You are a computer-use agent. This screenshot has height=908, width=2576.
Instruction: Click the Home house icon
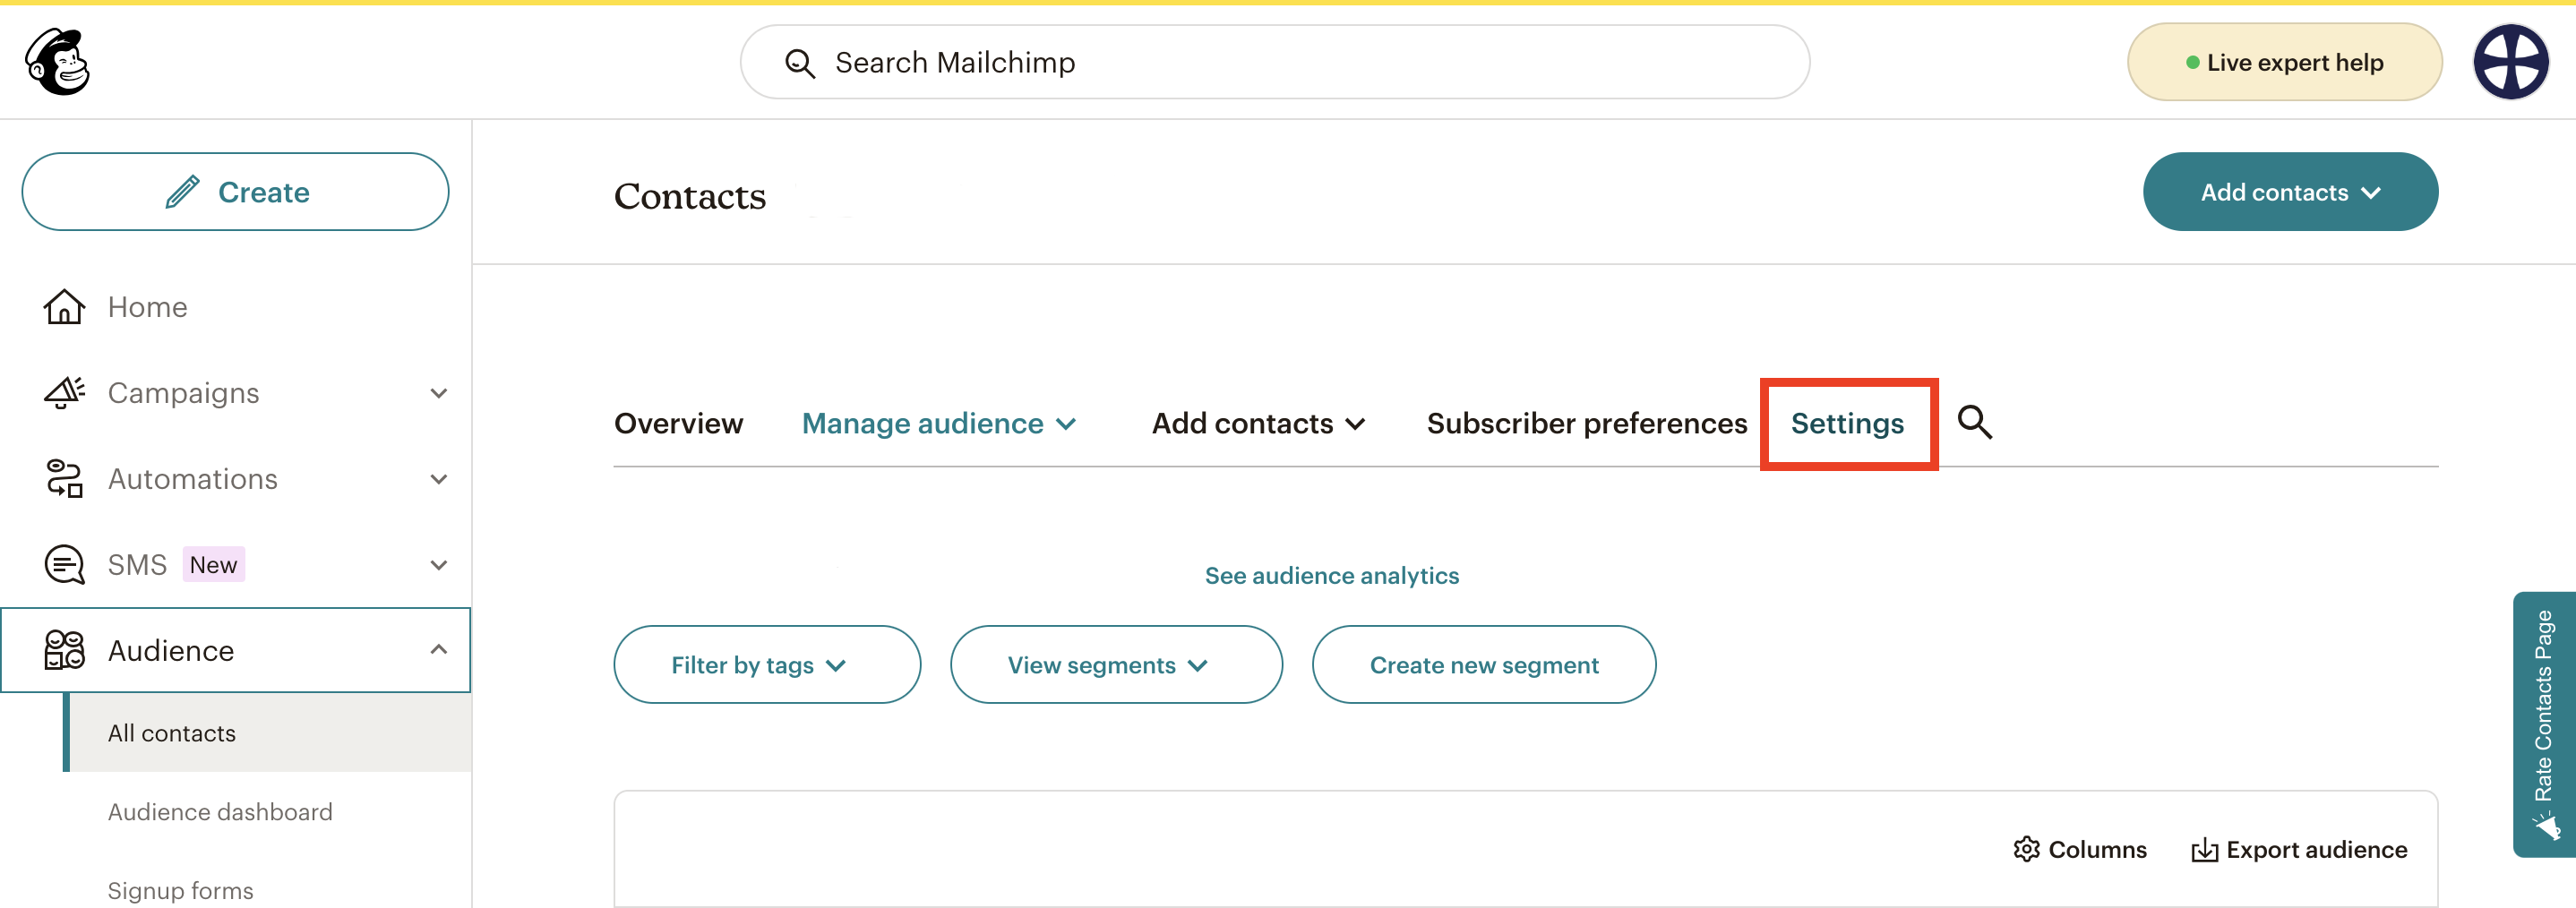click(64, 306)
